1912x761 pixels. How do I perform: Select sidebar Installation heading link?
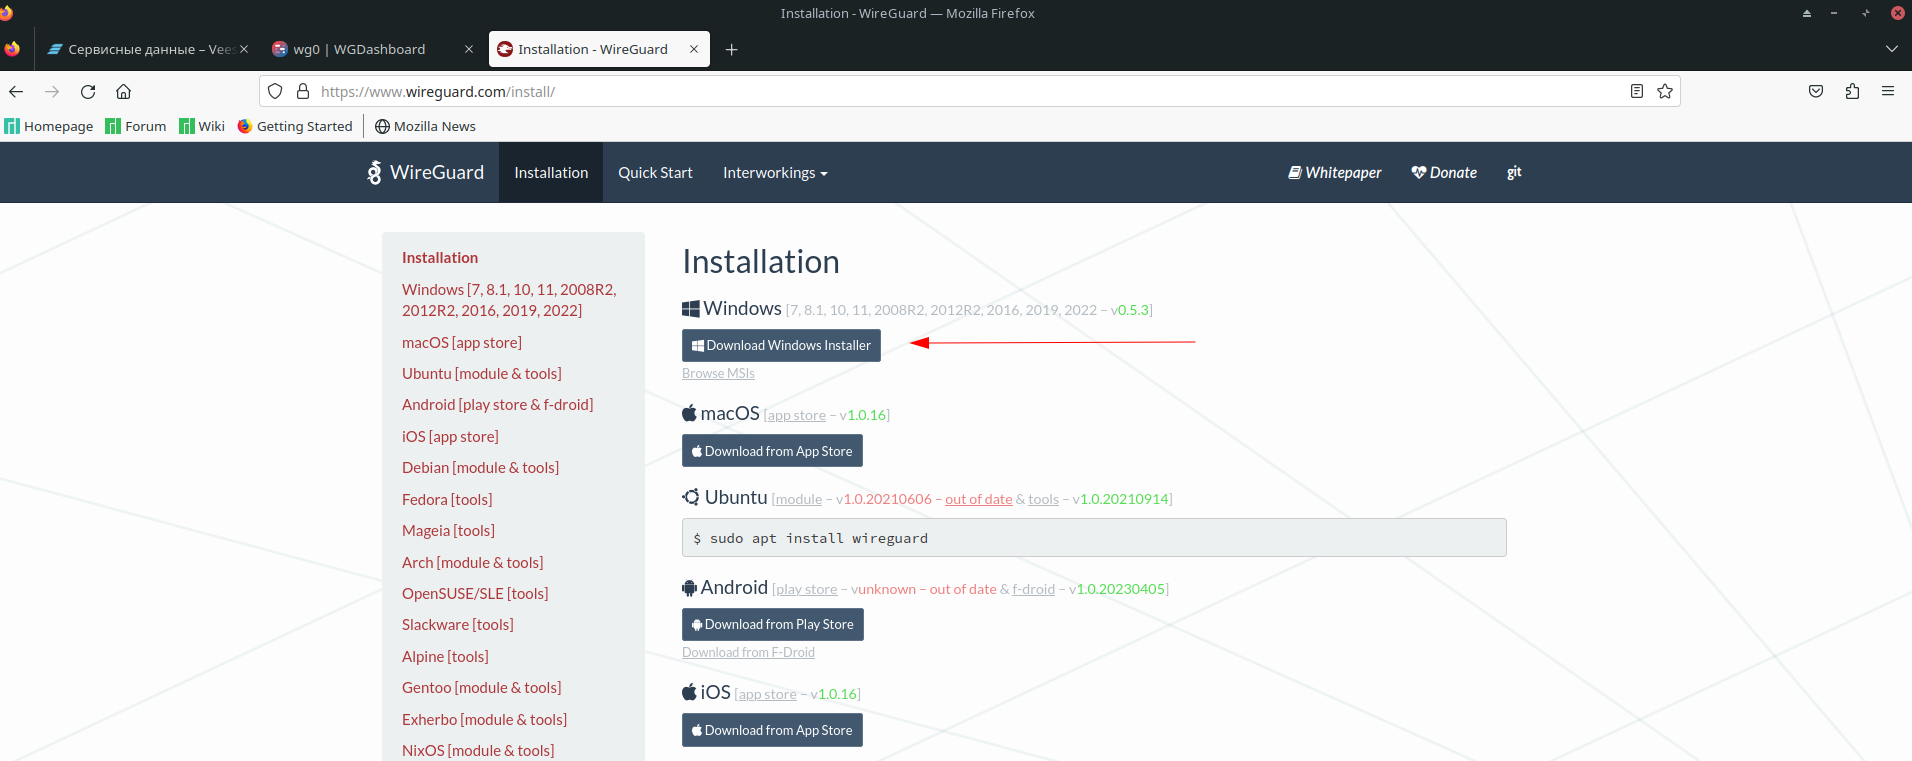pos(440,257)
